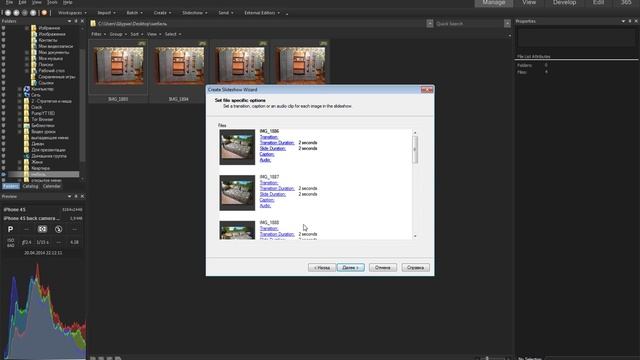640x360 pixels.
Task: Switch to the Calendar tab
Action: click(51, 186)
